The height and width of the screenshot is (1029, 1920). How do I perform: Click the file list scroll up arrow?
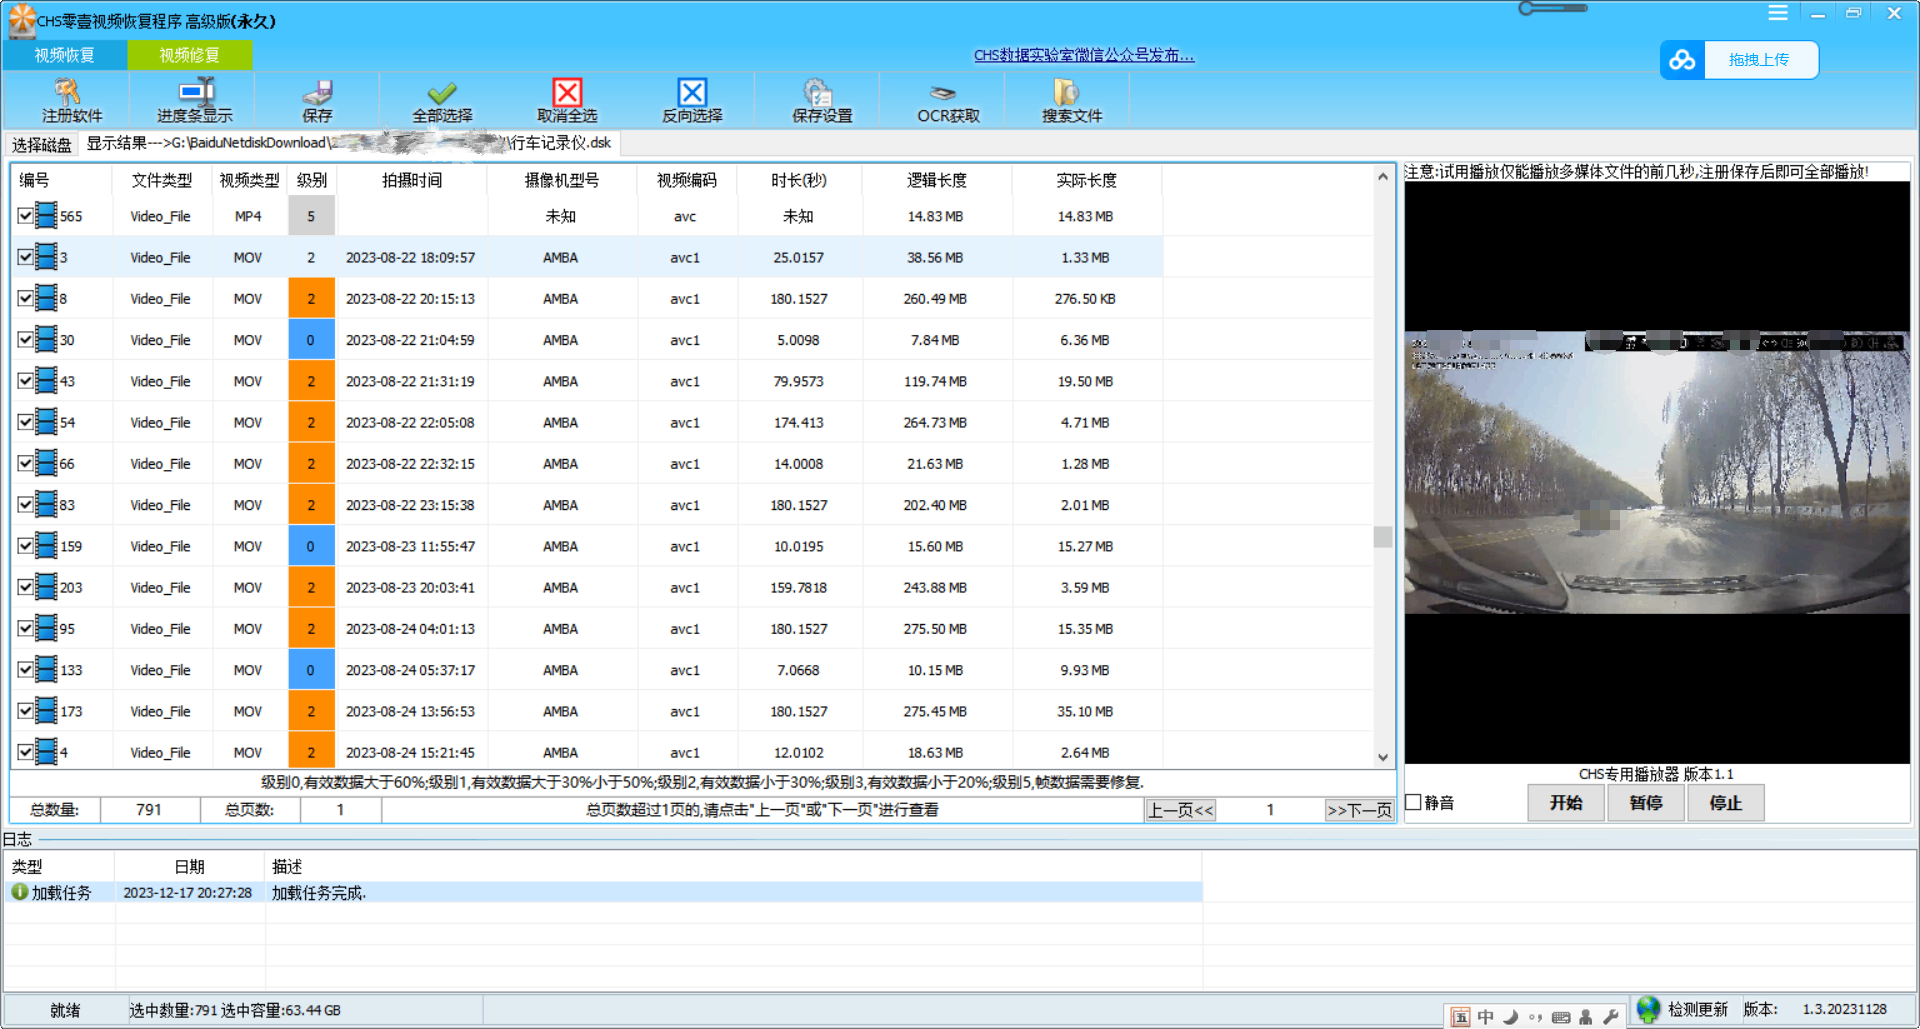coord(1383,176)
